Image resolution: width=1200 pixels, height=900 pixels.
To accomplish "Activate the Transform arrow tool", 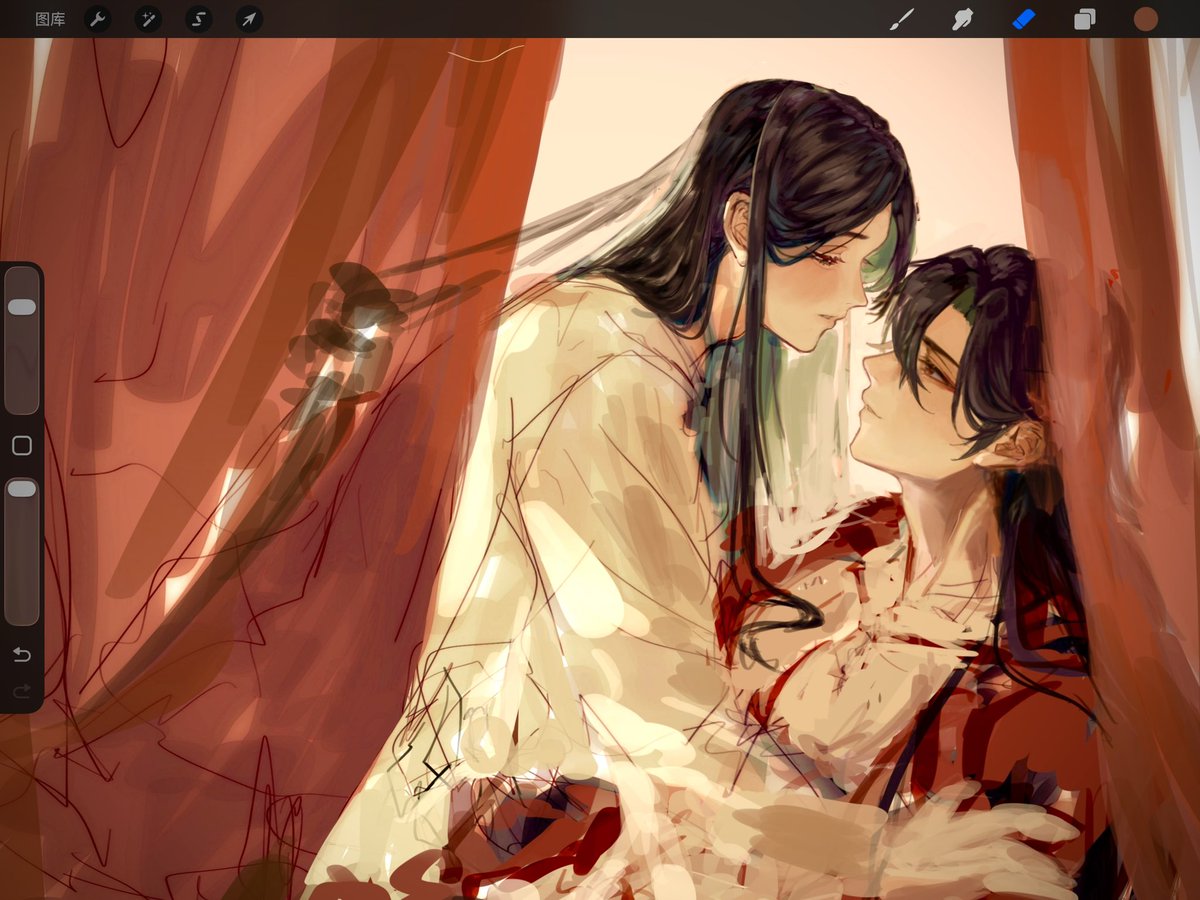I will pyautogui.click(x=249, y=19).
